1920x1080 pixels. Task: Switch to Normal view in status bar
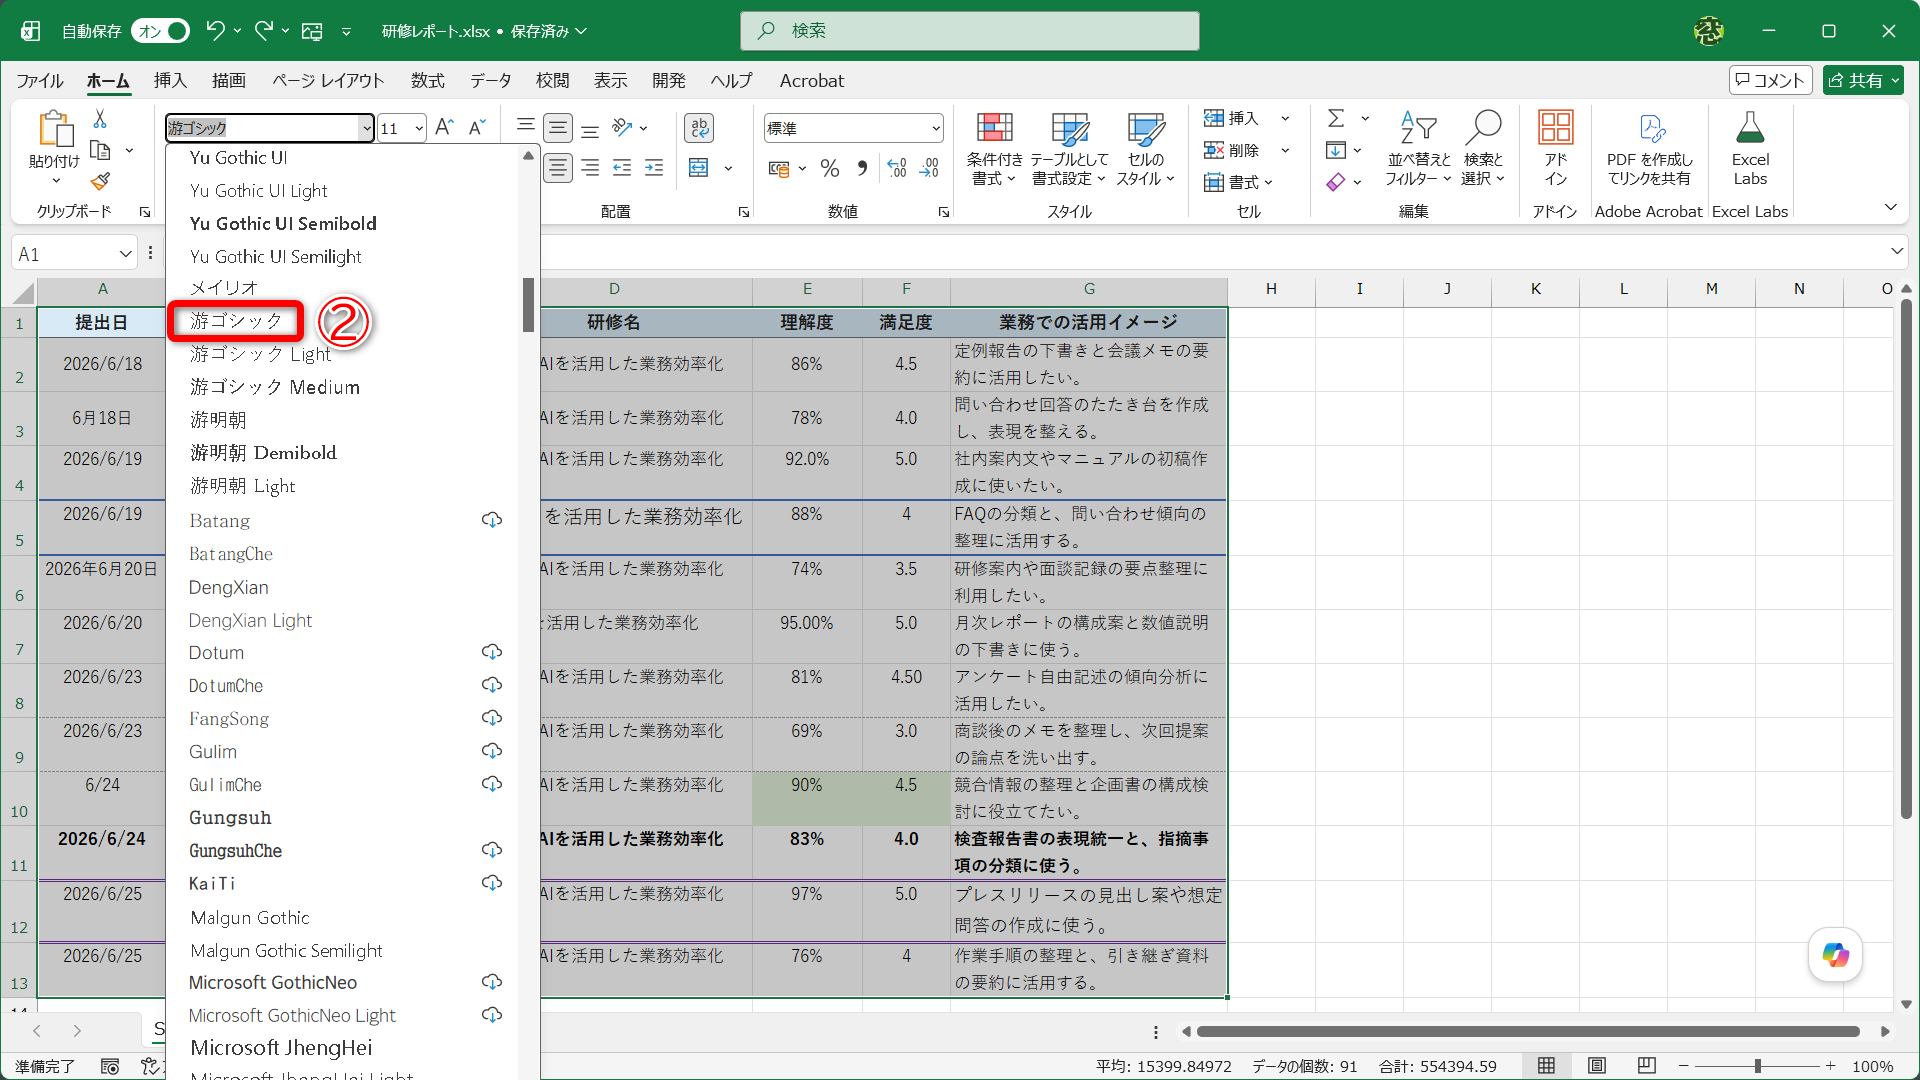pos(1546,1066)
